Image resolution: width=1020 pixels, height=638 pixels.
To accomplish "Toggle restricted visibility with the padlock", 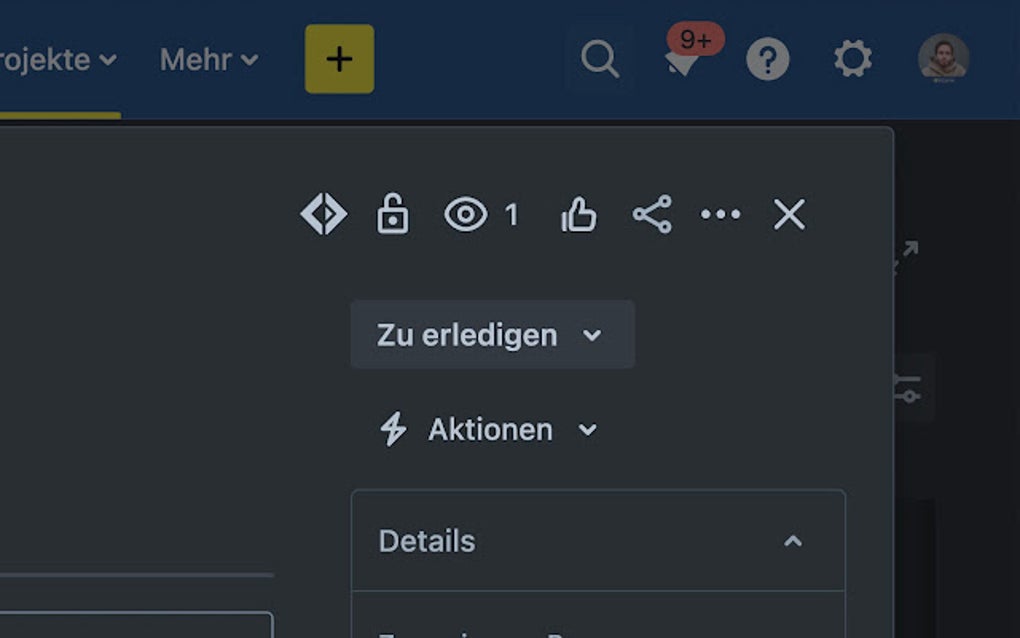I will point(392,213).
